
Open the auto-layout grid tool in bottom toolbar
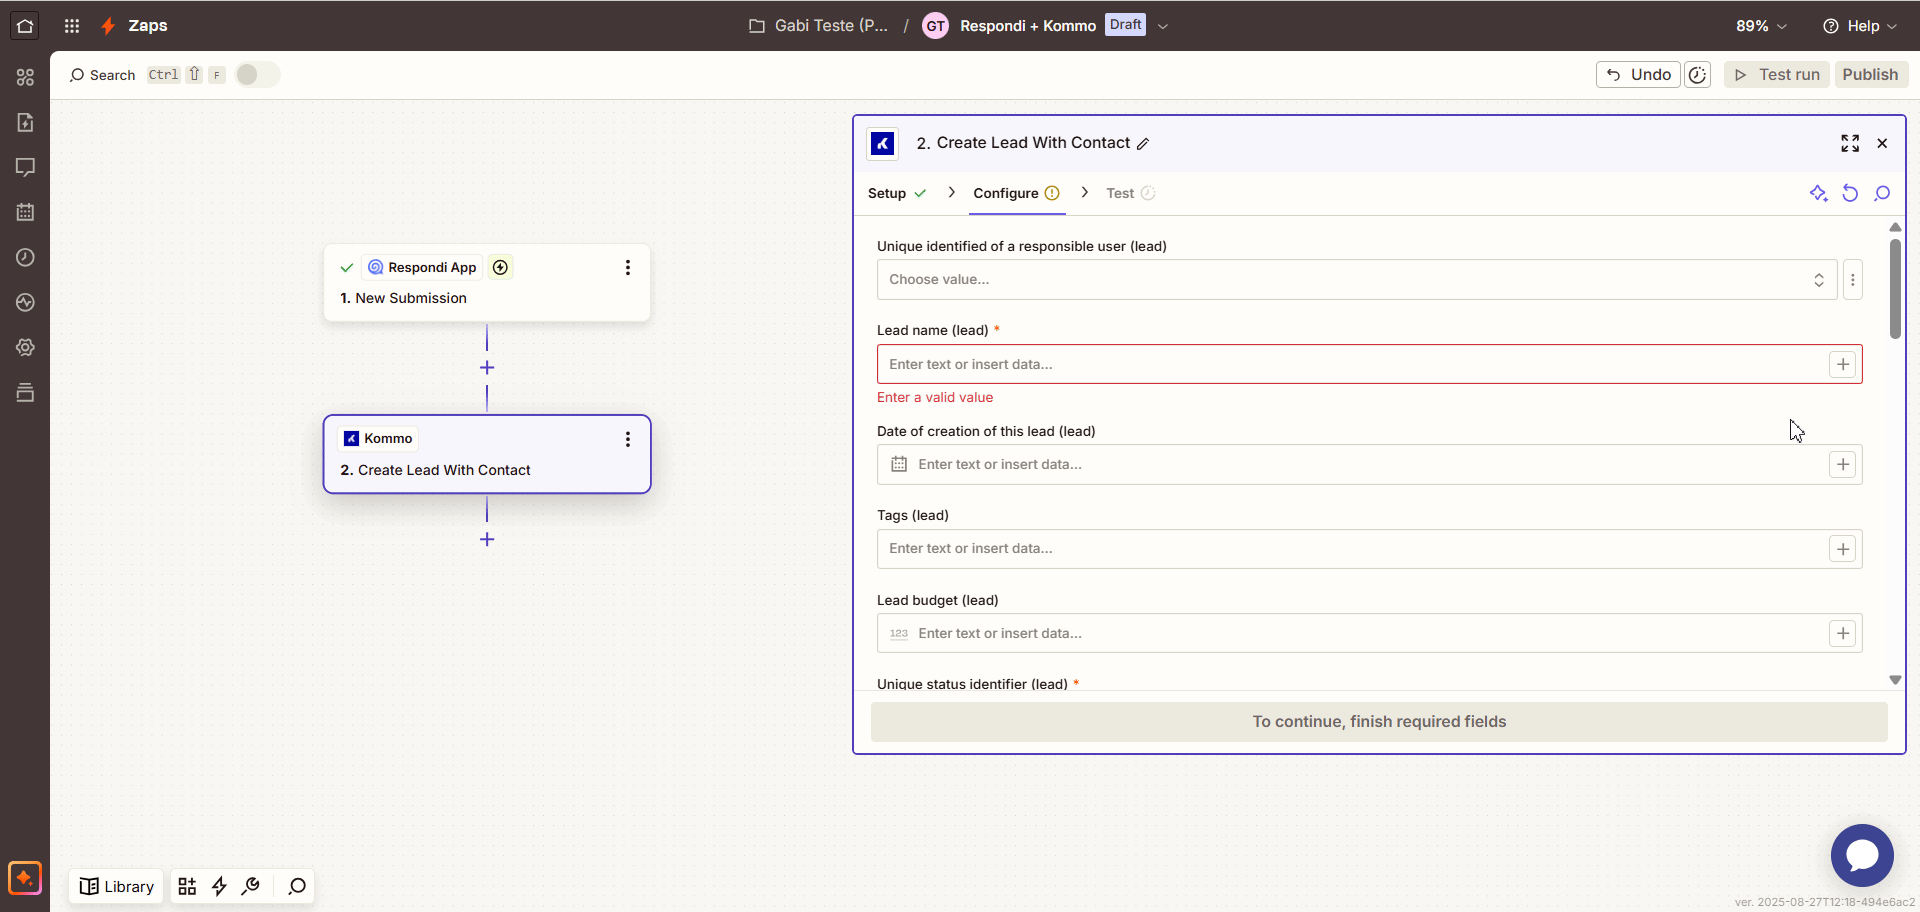coord(187,886)
